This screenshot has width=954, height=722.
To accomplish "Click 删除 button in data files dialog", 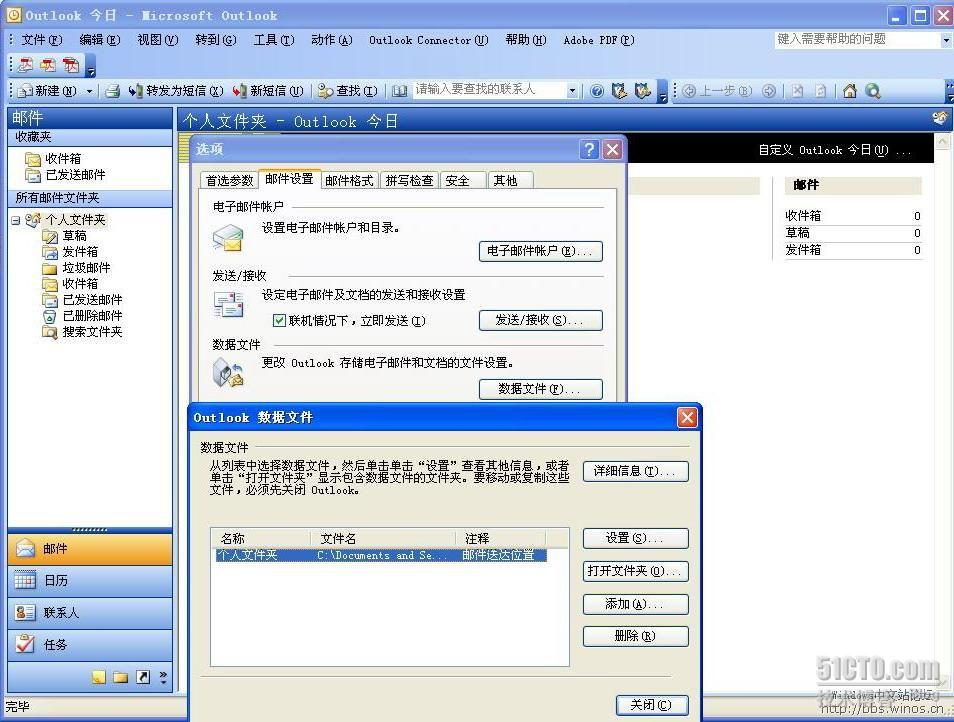I will click(636, 636).
